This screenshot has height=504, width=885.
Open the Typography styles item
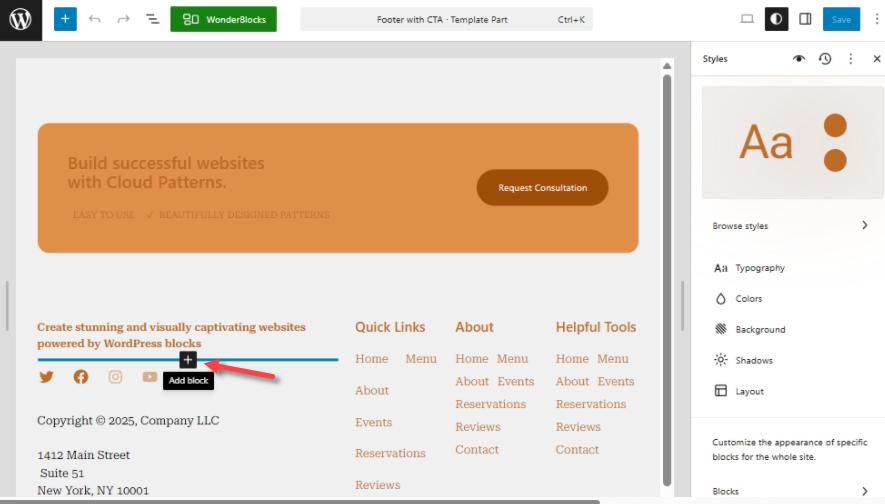click(x=760, y=268)
